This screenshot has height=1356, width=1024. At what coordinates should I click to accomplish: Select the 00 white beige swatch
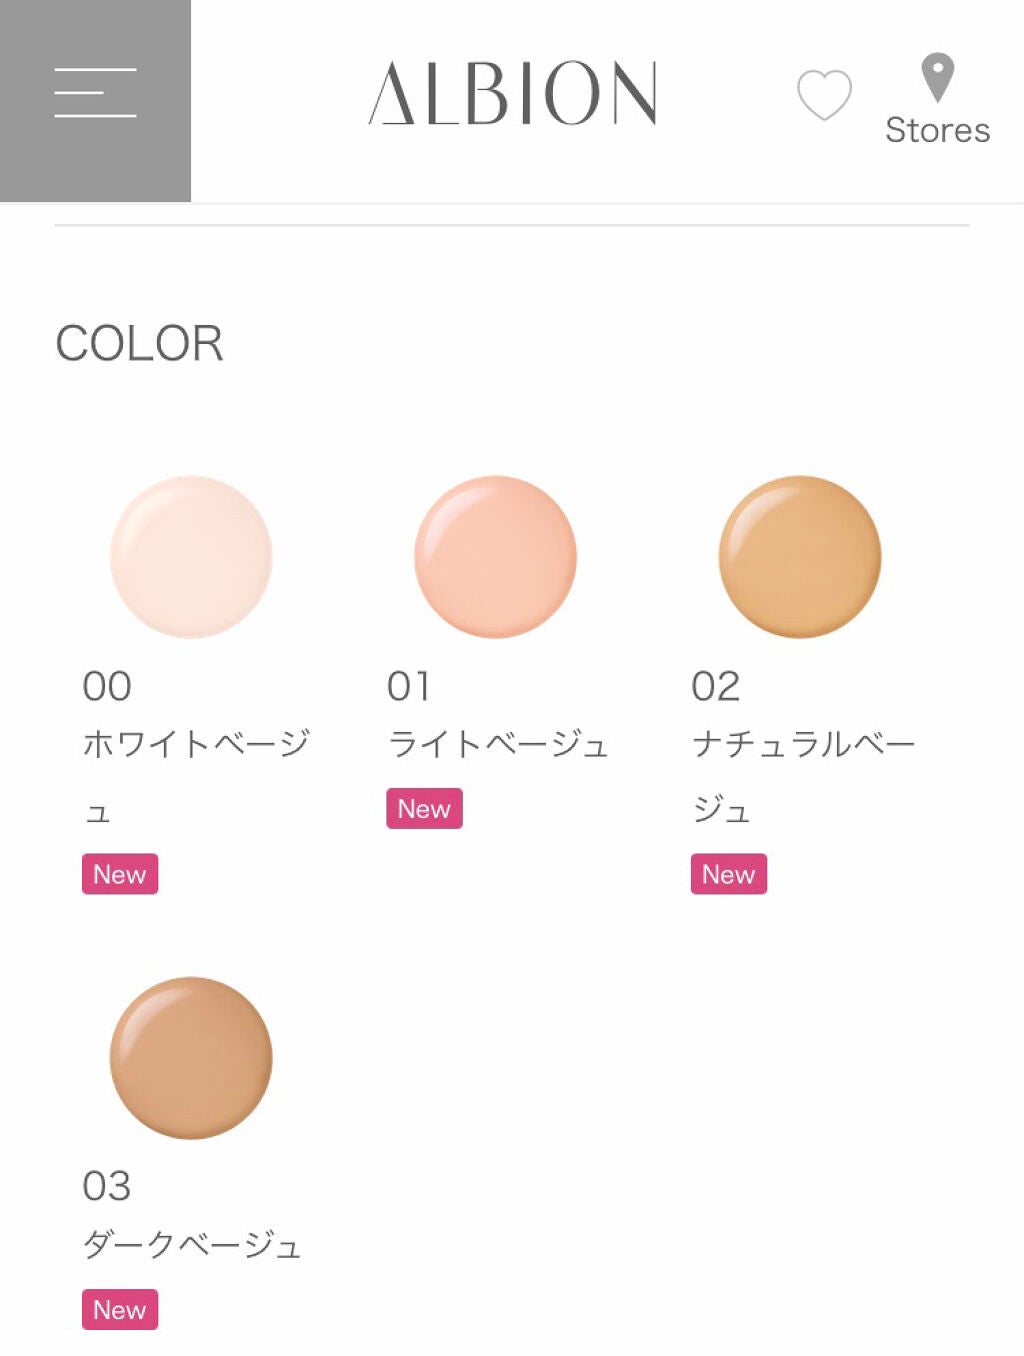coord(191,557)
